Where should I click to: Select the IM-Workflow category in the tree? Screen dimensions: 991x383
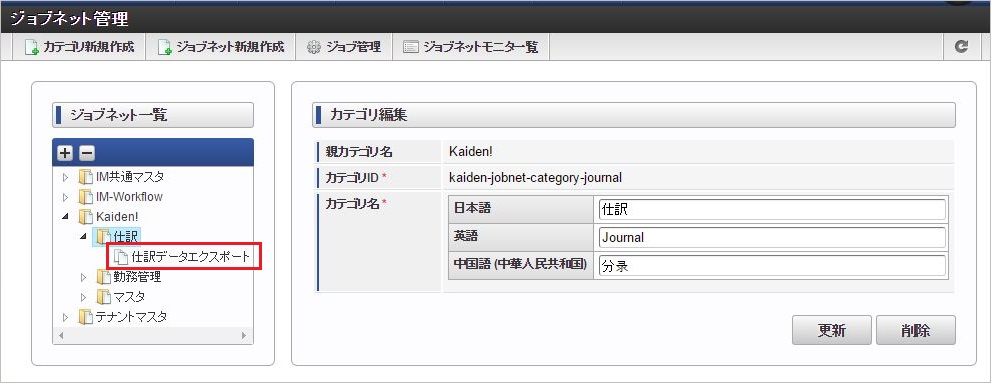[x=129, y=197]
